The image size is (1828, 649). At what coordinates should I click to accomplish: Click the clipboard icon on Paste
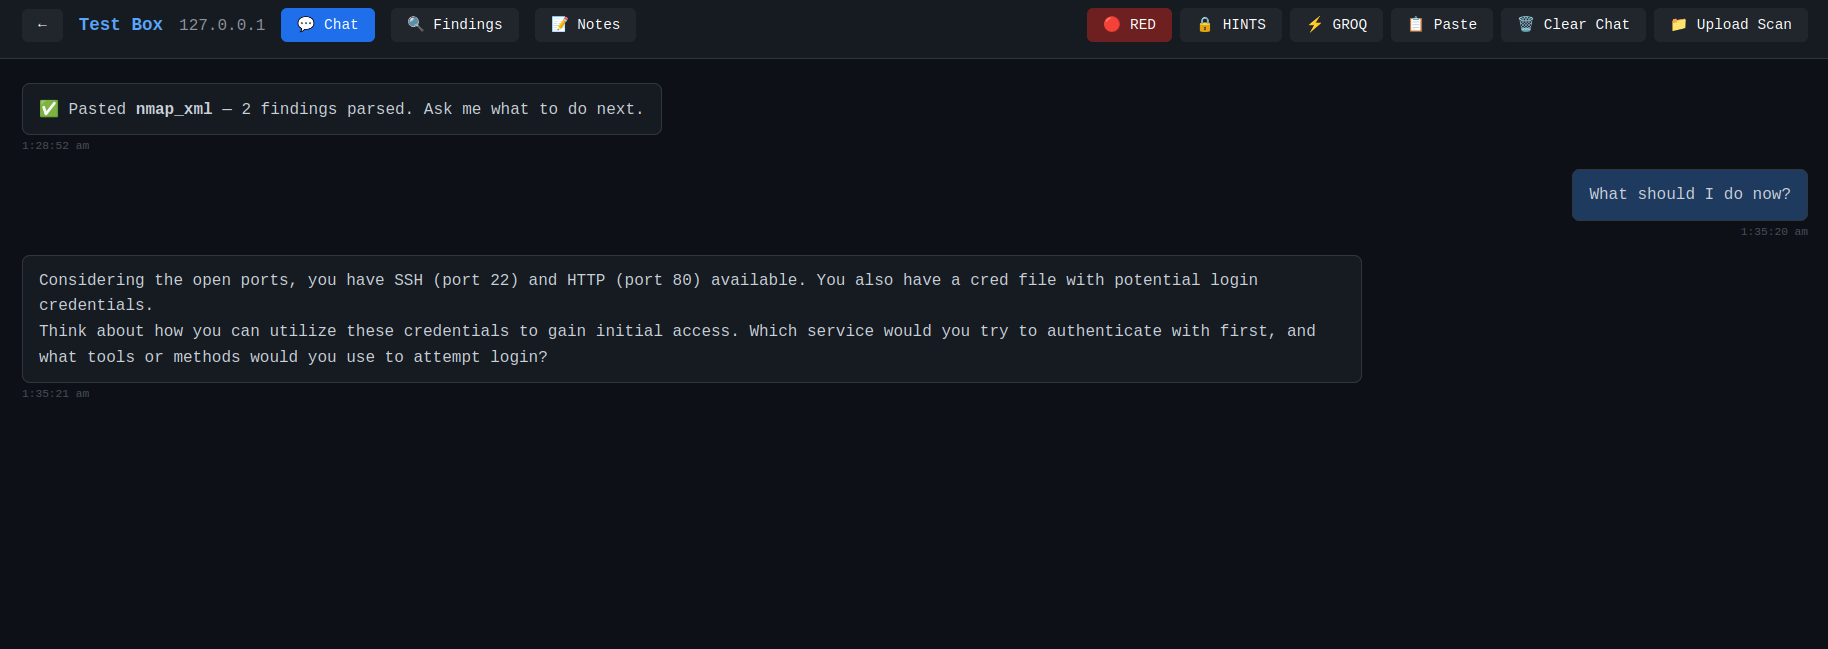pos(1416,25)
